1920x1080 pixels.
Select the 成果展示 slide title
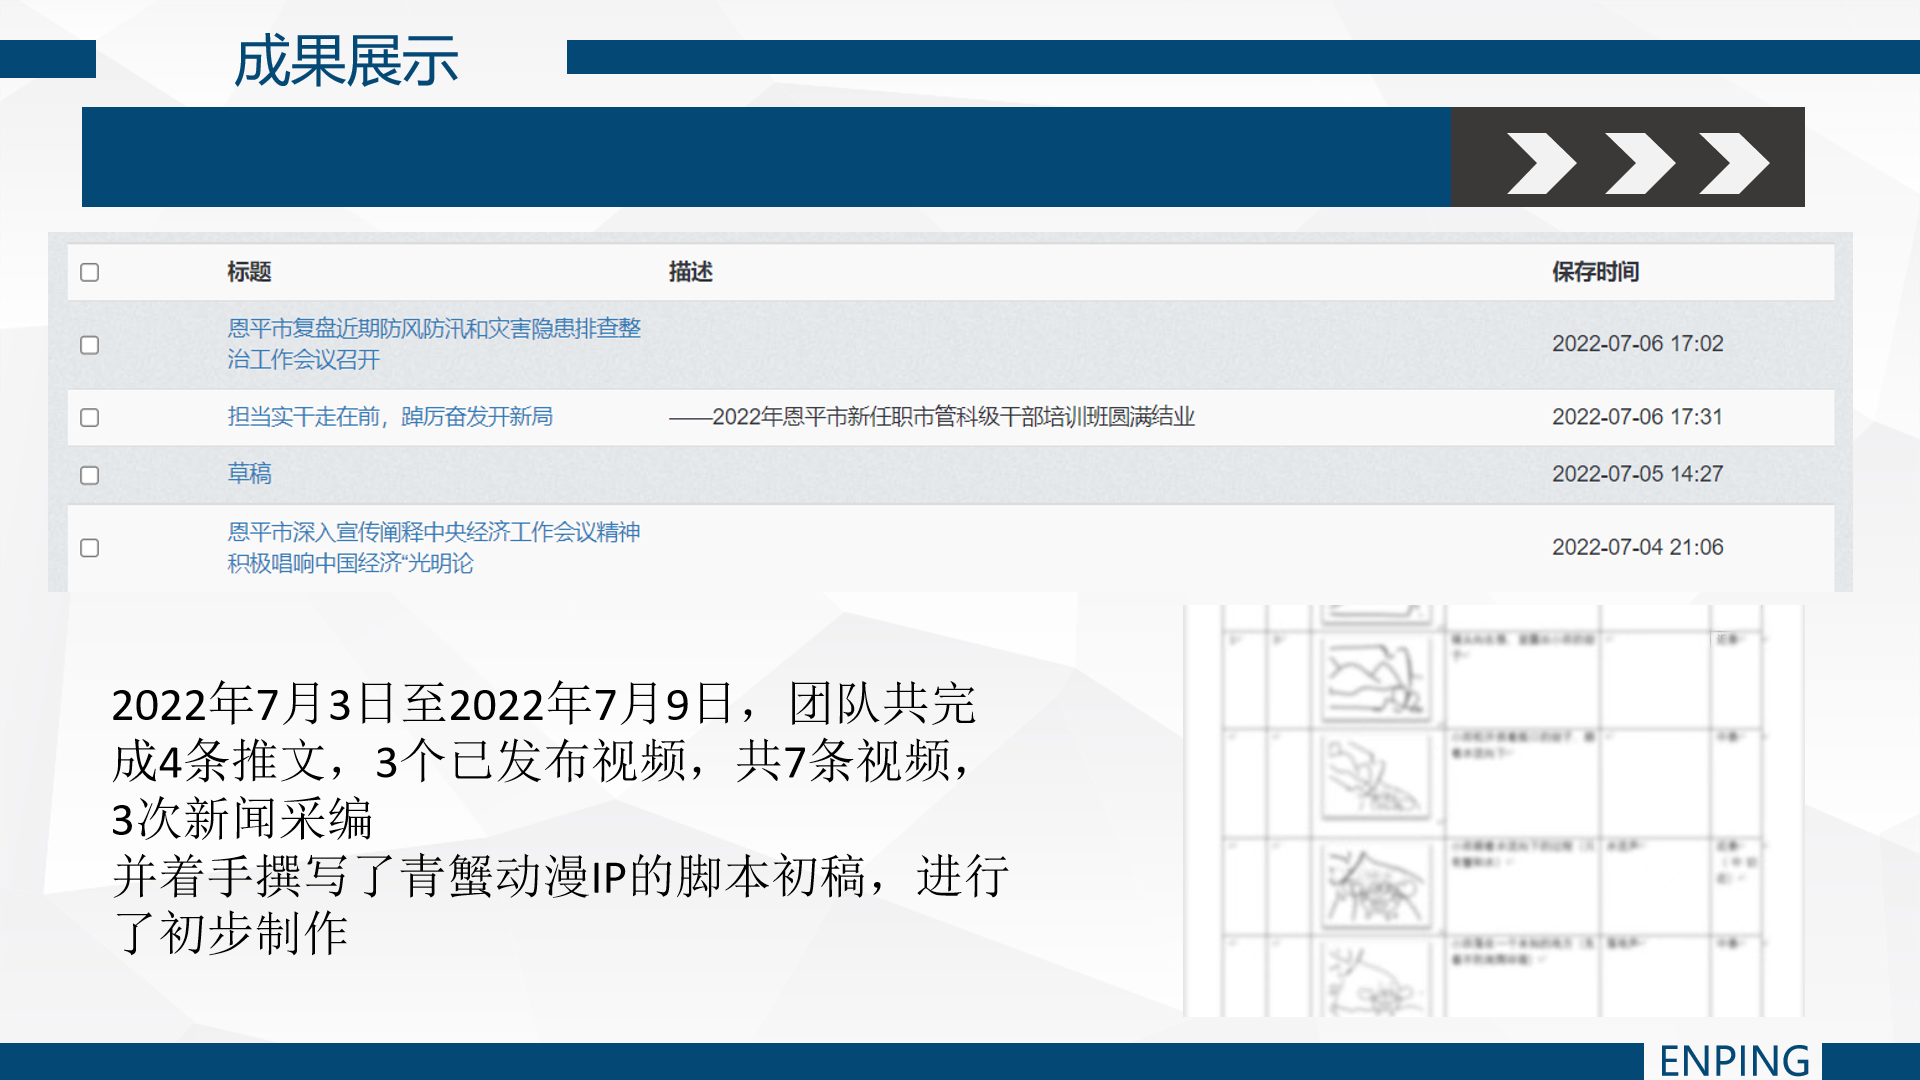345,60
